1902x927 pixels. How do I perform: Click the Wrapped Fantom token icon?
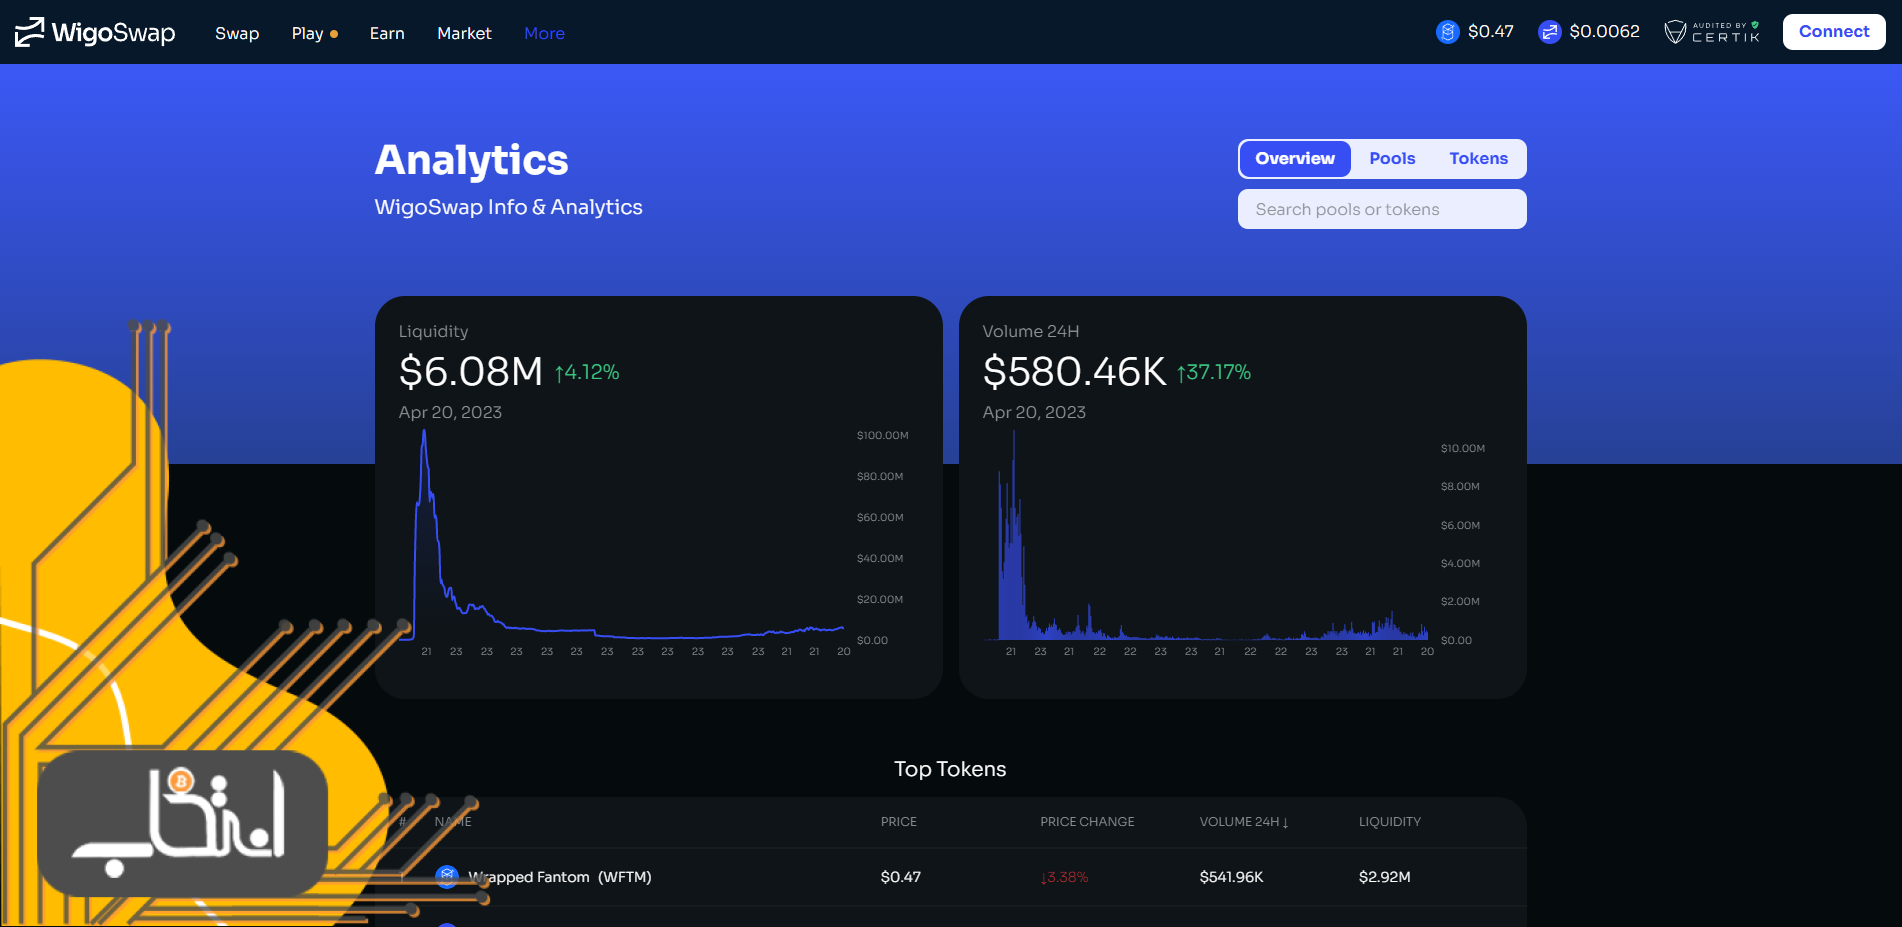[x=447, y=877]
